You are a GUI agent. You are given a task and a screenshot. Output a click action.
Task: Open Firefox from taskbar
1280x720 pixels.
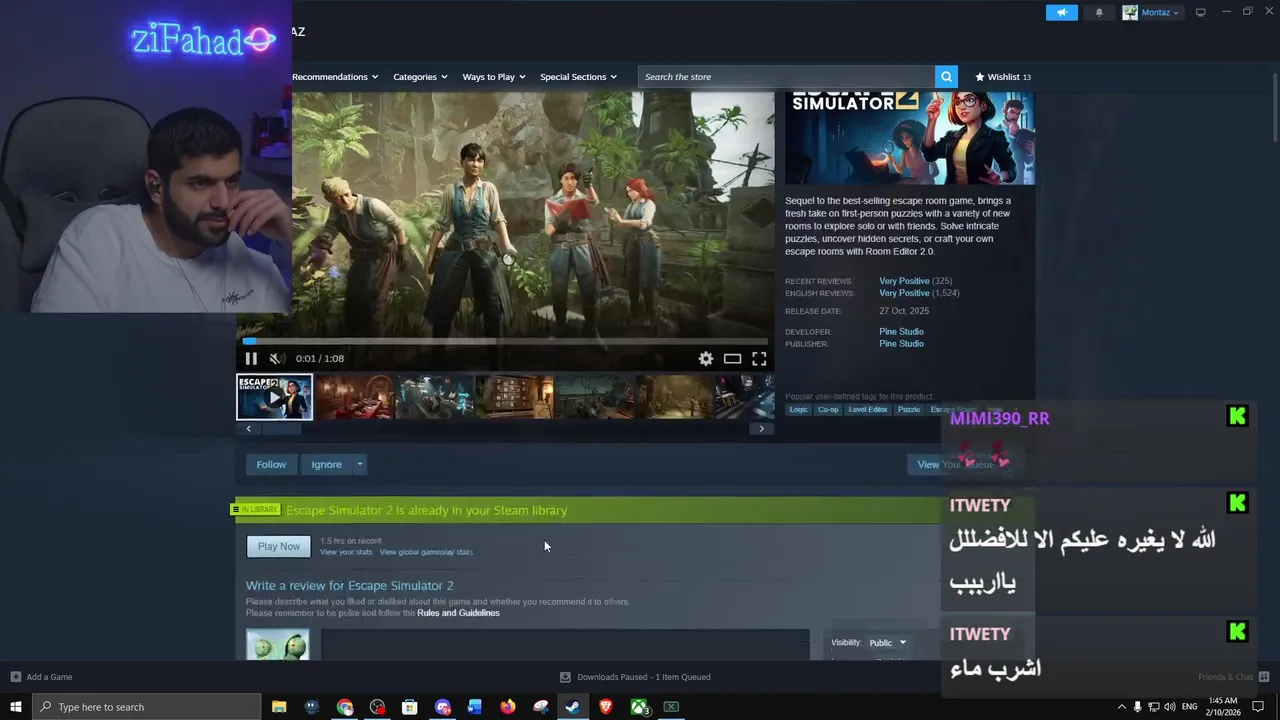point(508,707)
